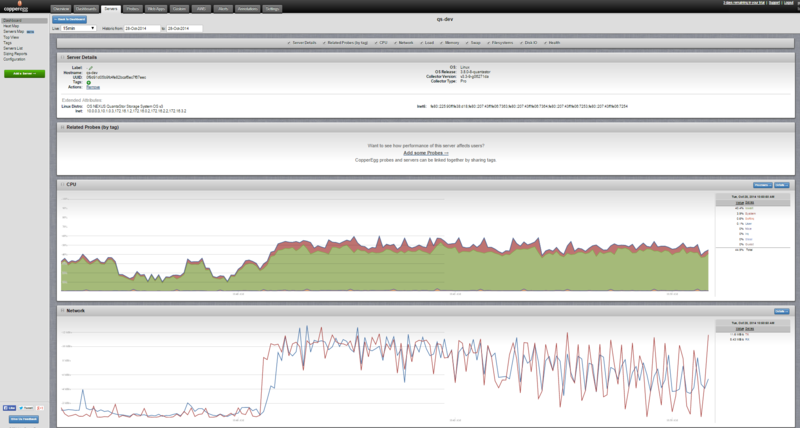
Task: Edit the server label with the pencil icon
Action: 91,68
